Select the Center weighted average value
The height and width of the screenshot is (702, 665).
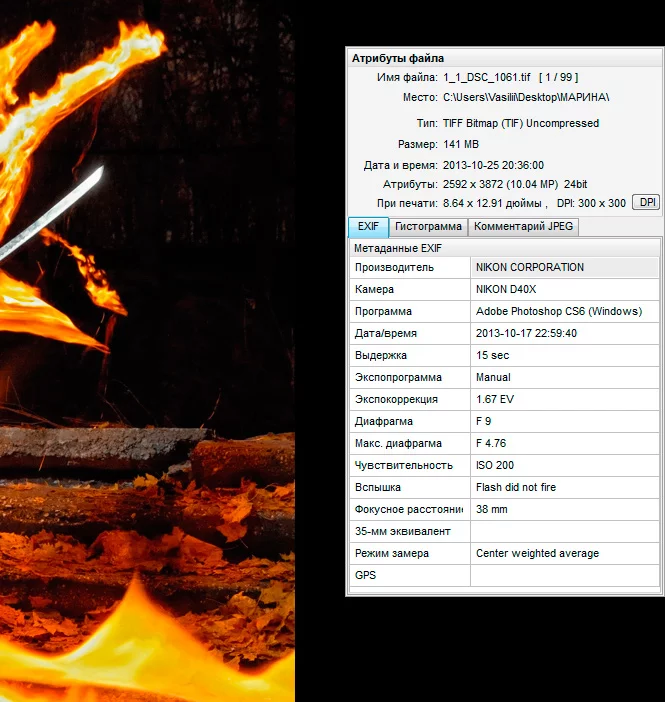[x=537, y=554]
